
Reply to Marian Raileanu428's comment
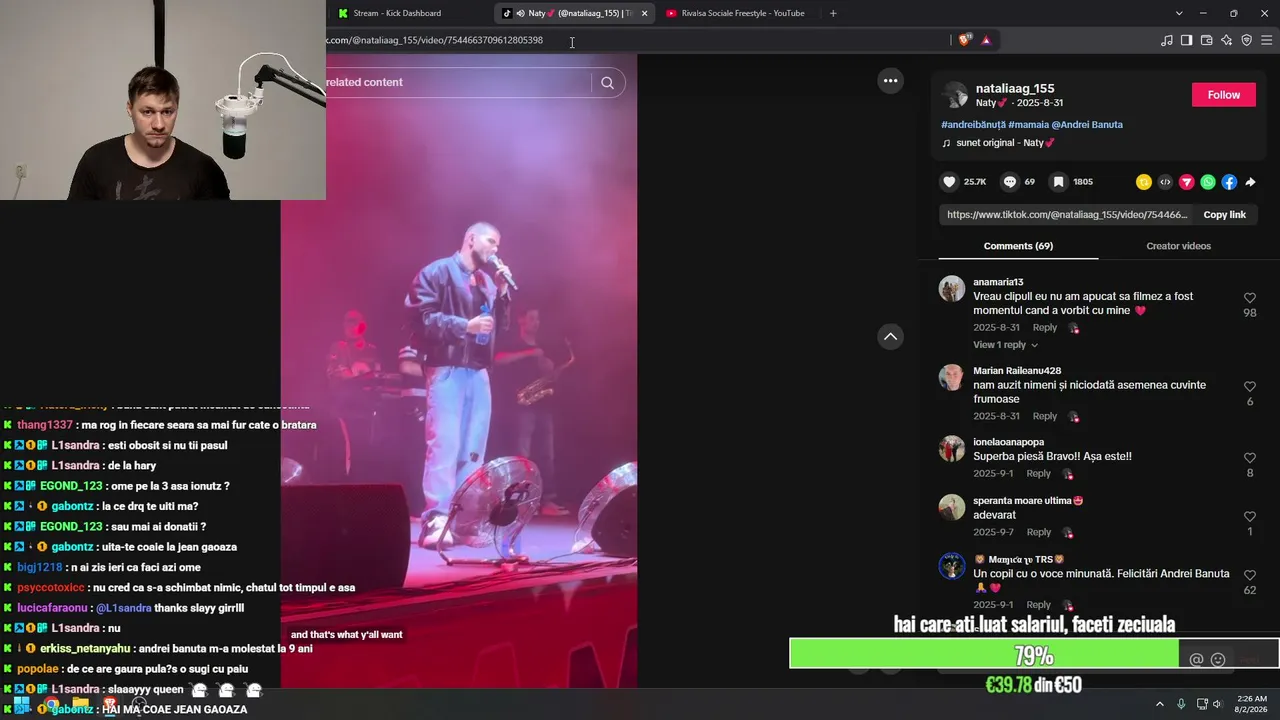pos(1045,416)
